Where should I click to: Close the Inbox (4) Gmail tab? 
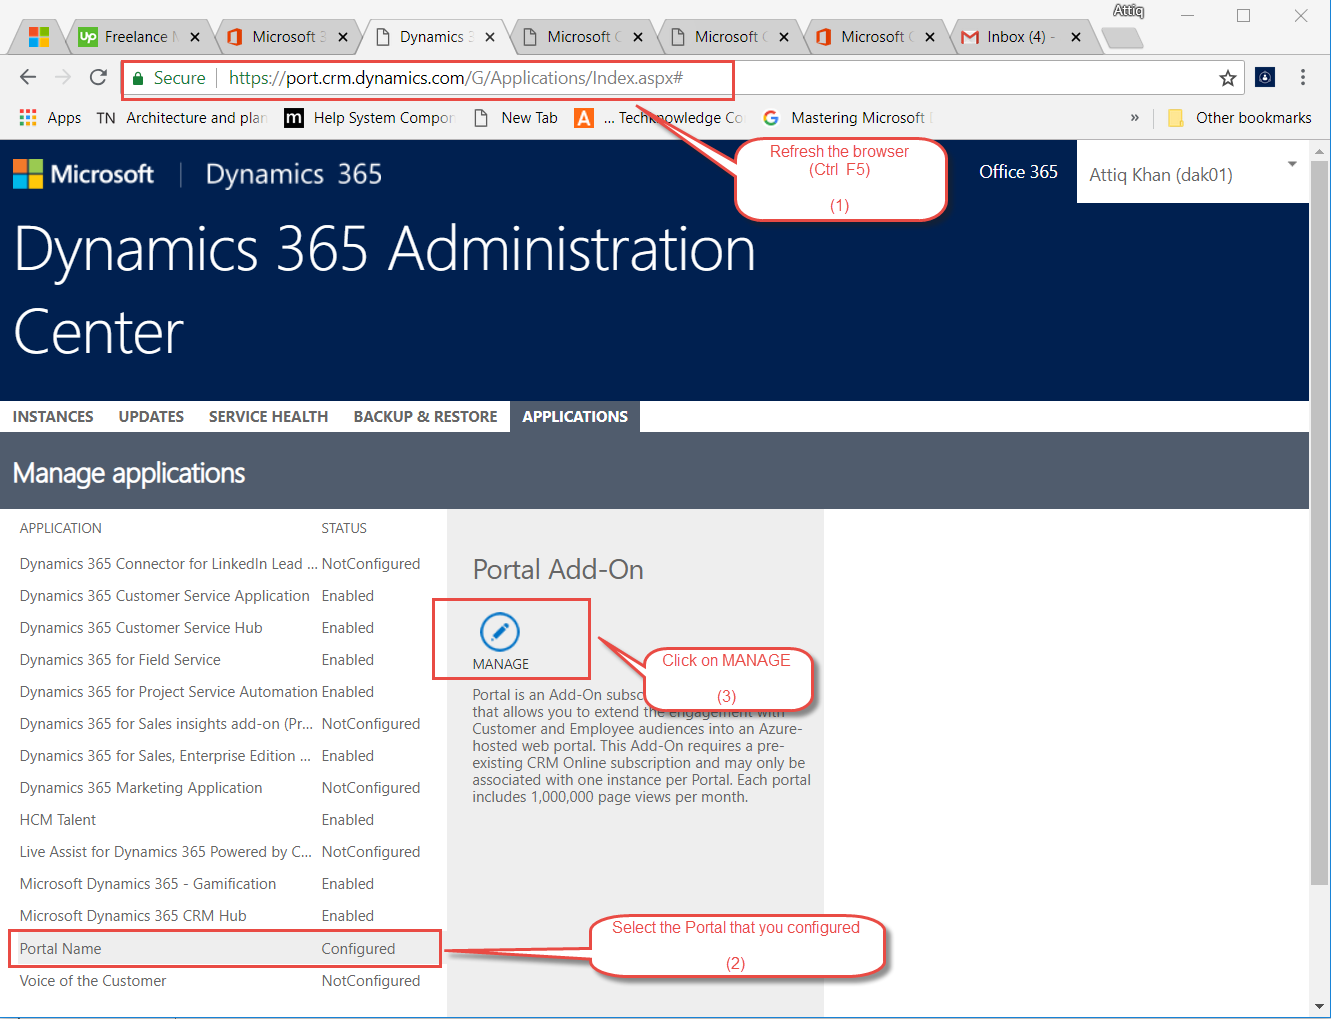(x=1076, y=37)
